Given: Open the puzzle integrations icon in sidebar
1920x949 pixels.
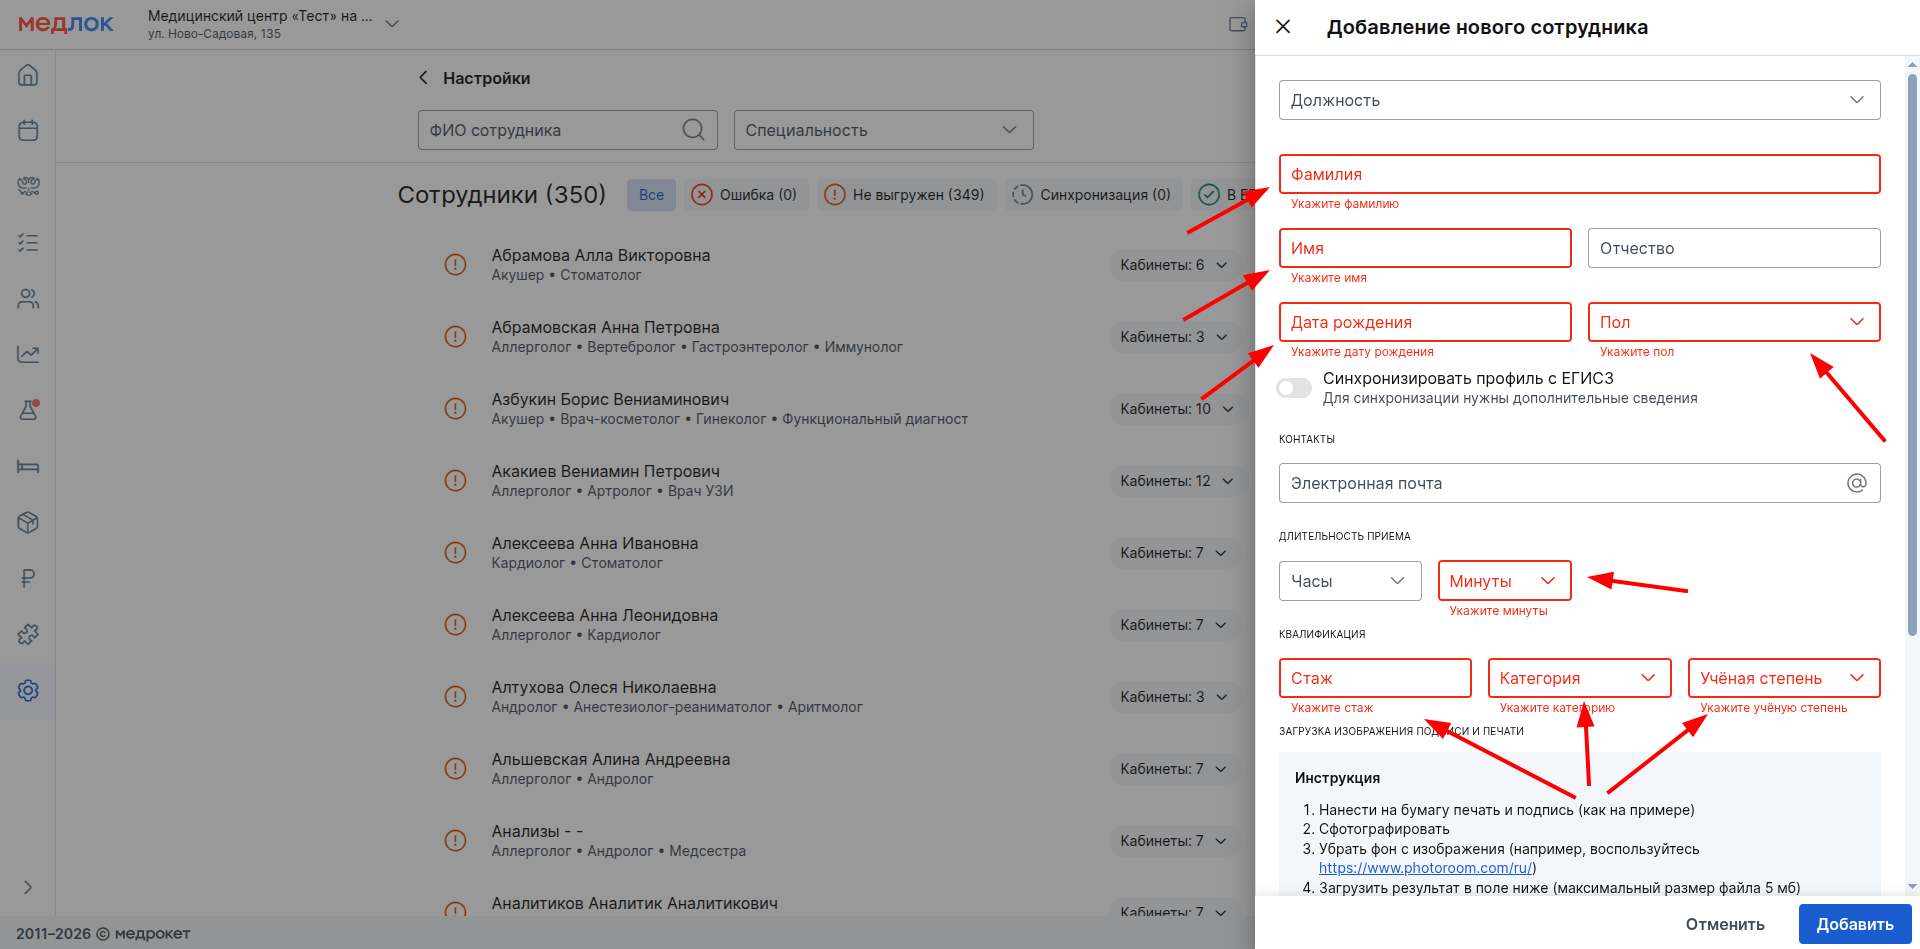Looking at the screenshot, I should point(28,634).
